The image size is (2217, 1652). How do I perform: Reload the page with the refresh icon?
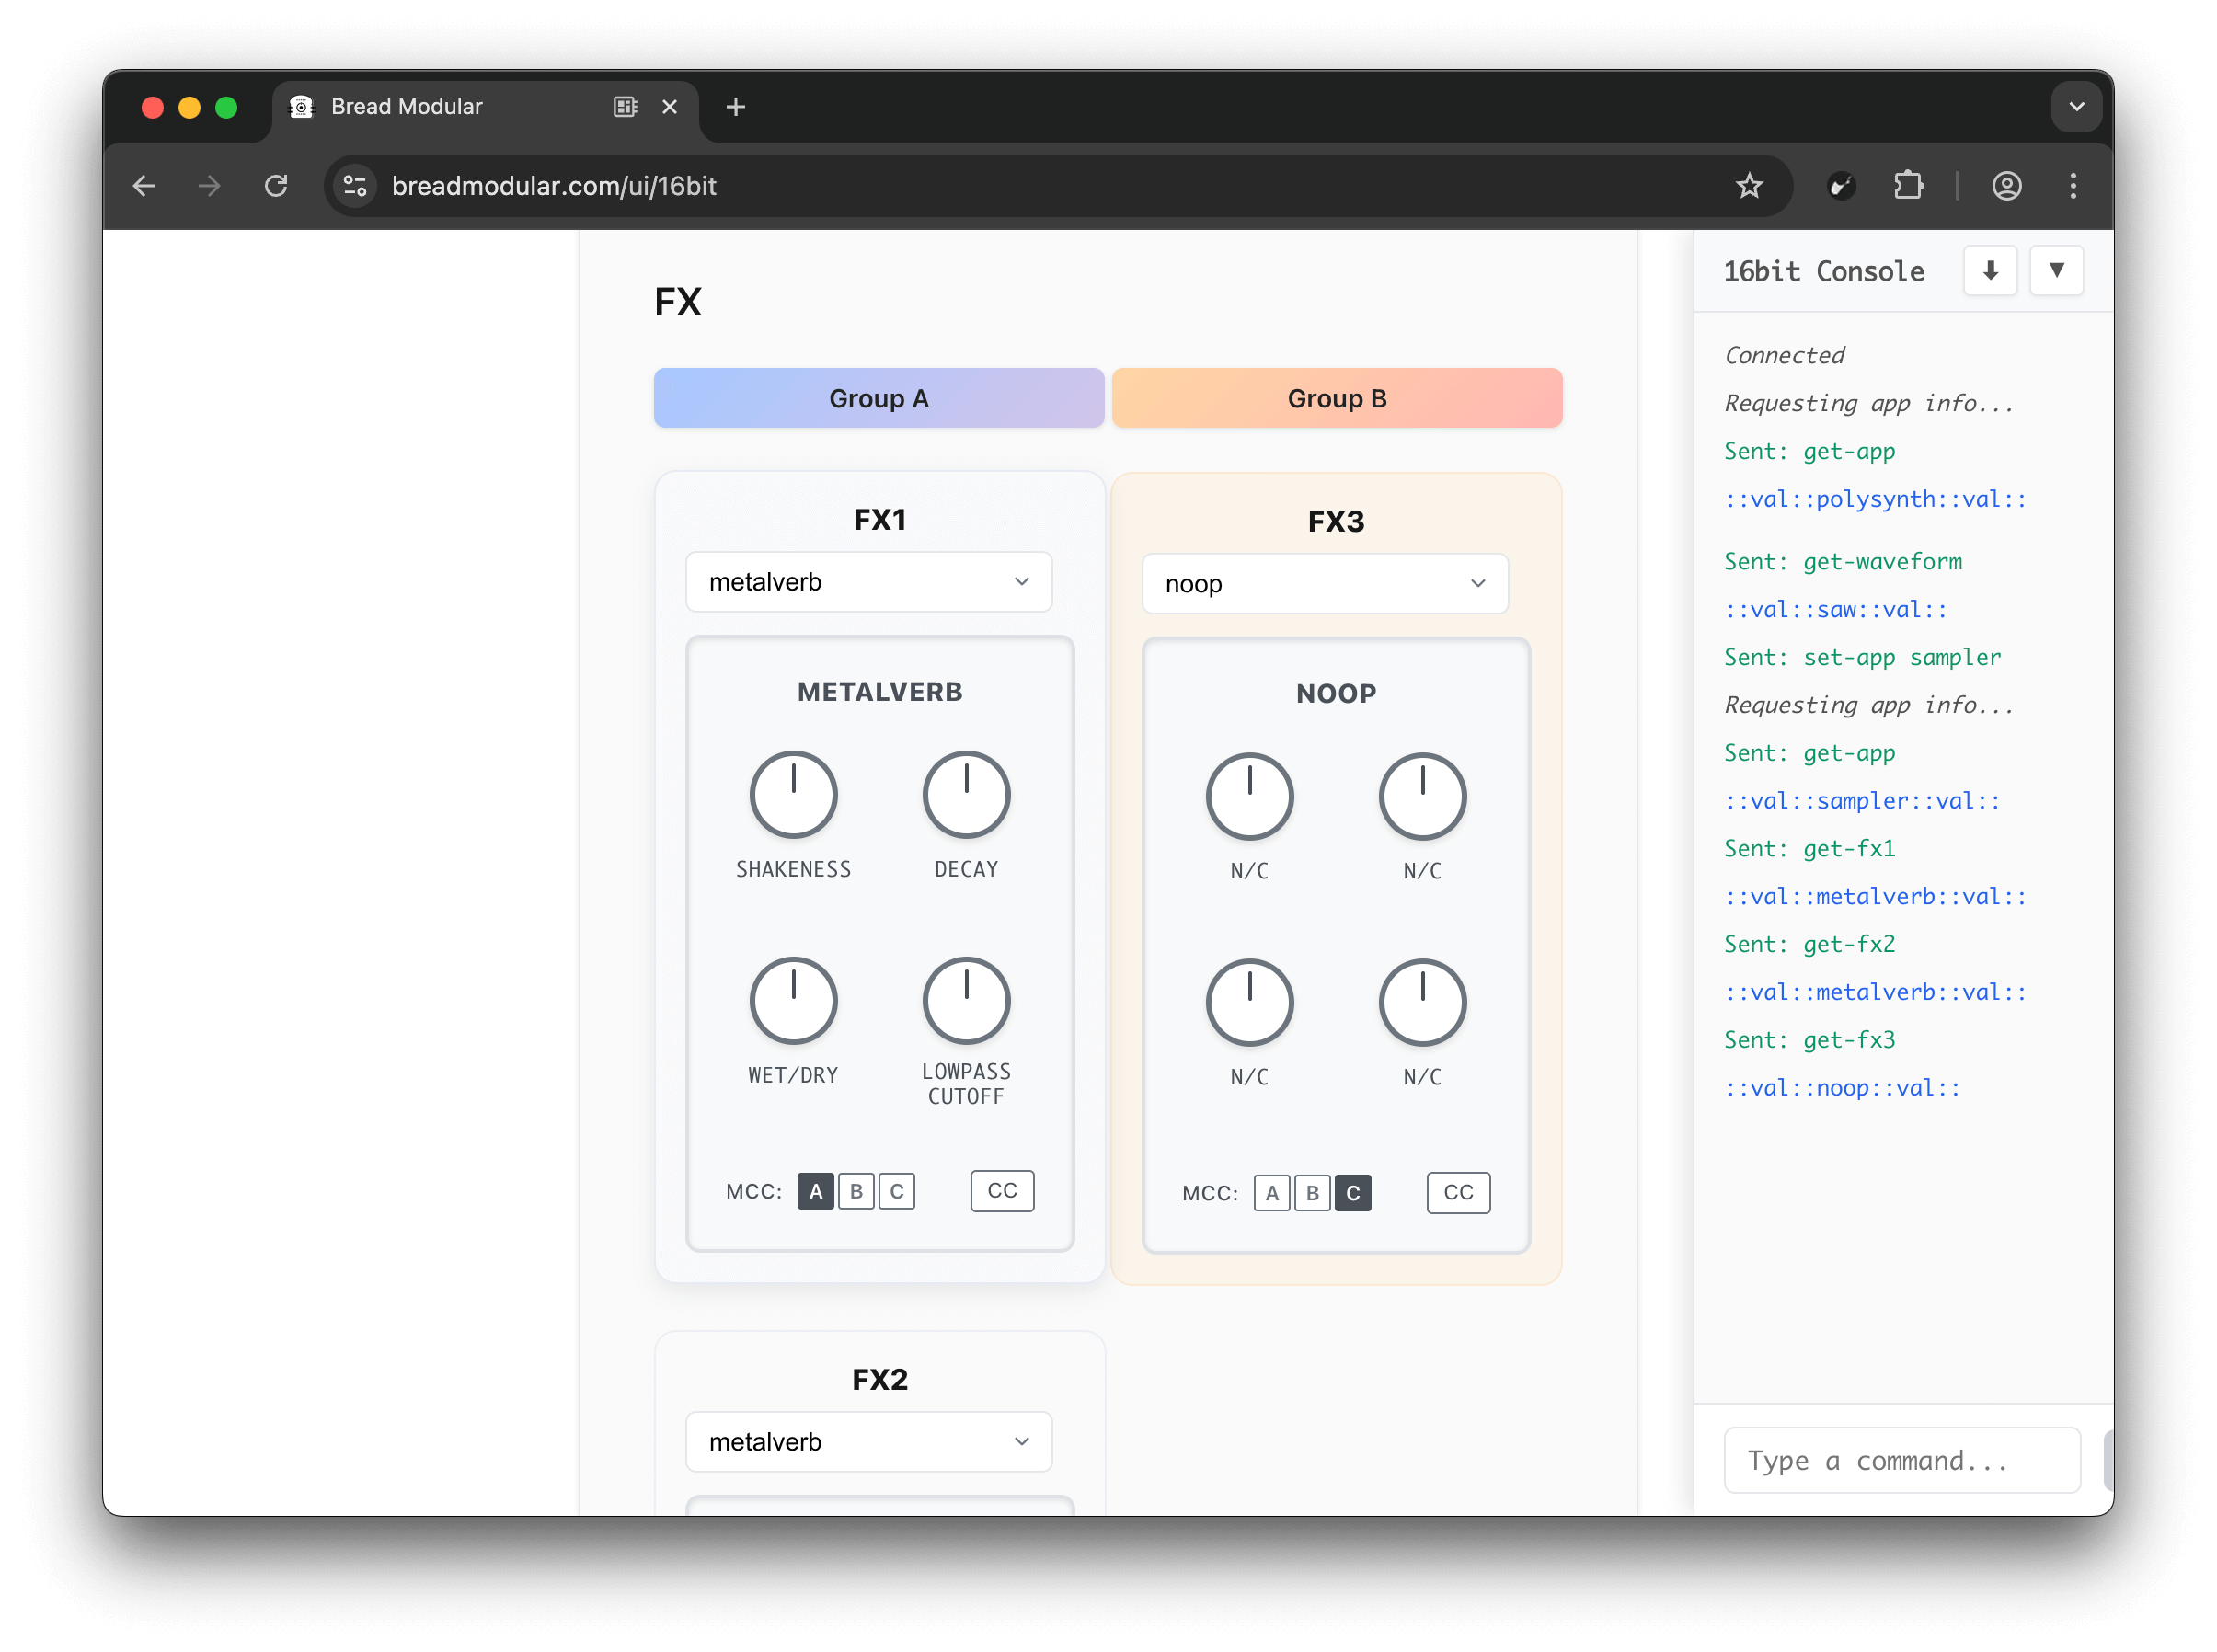[x=277, y=185]
